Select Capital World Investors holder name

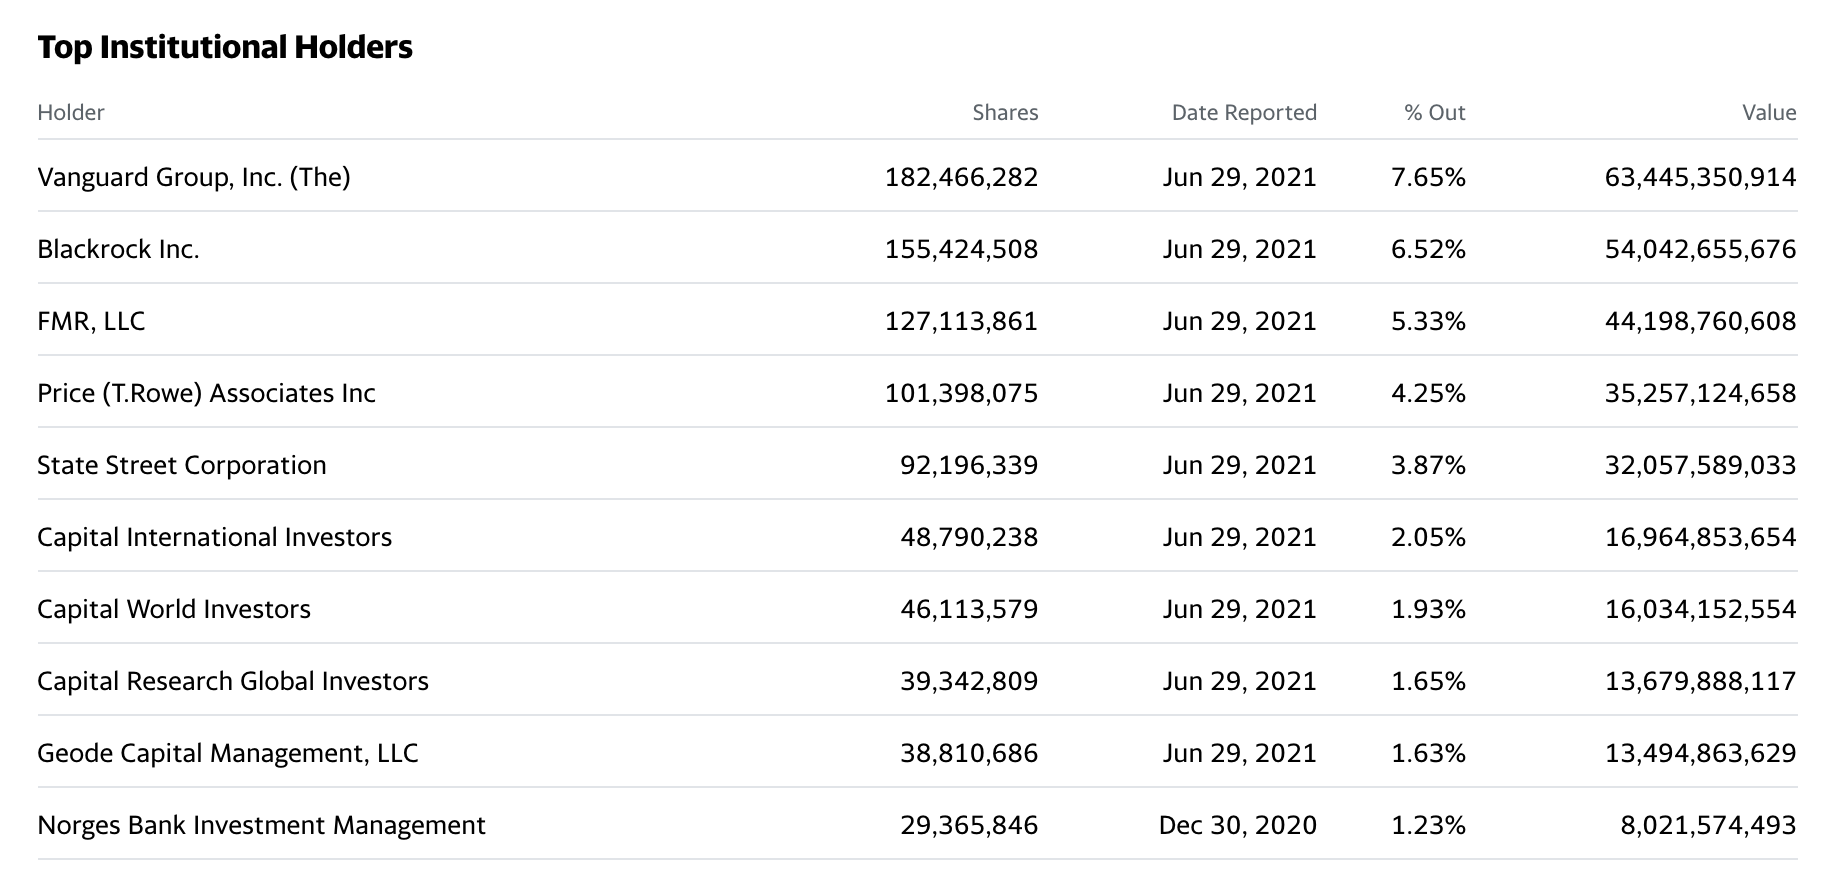pyautogui.click(x=174, y=609)
